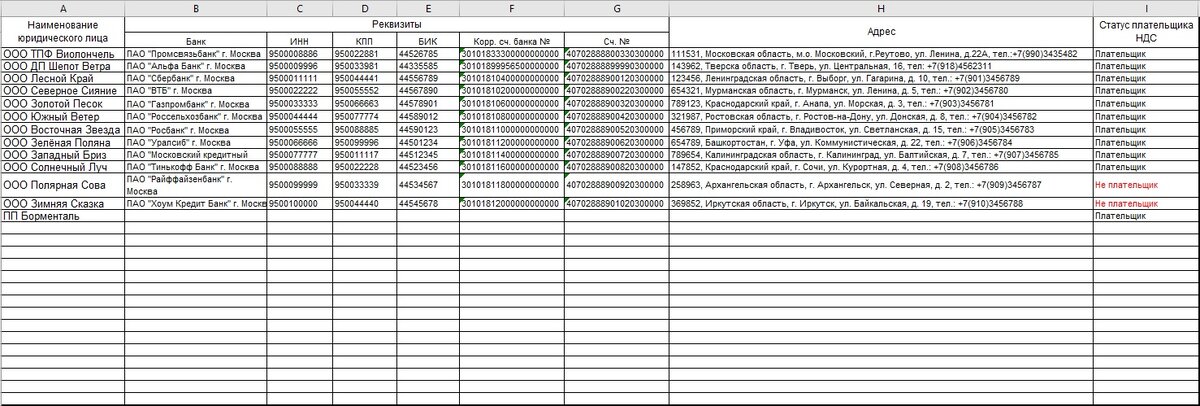Select column H header
The image size is (1200, 406).
(x=881, y=8)
